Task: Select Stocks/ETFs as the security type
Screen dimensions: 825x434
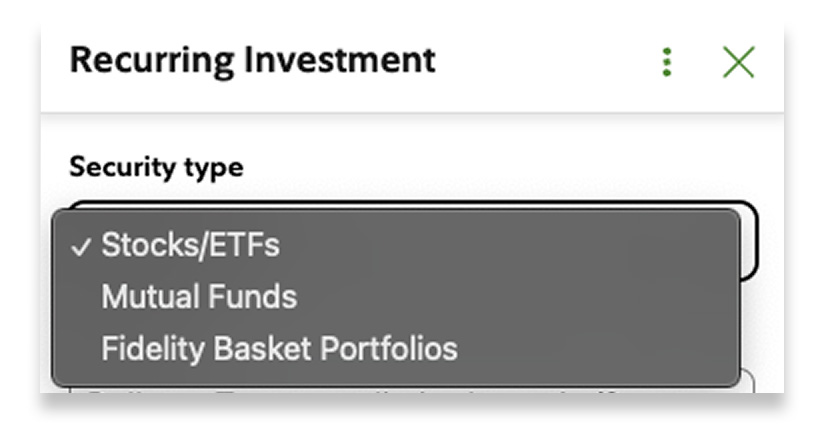Action: tap(190, 245)
